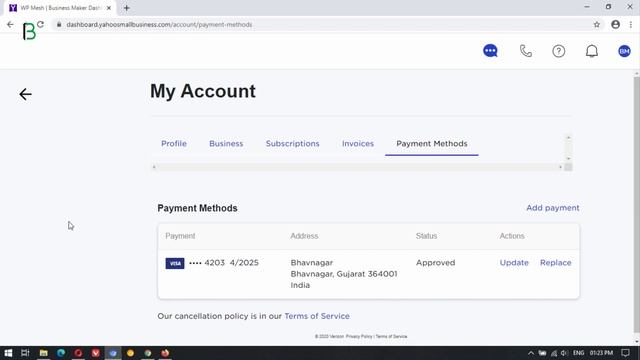Open the Windows Start menu
640x360 pixels.
[x=8, y=353]
